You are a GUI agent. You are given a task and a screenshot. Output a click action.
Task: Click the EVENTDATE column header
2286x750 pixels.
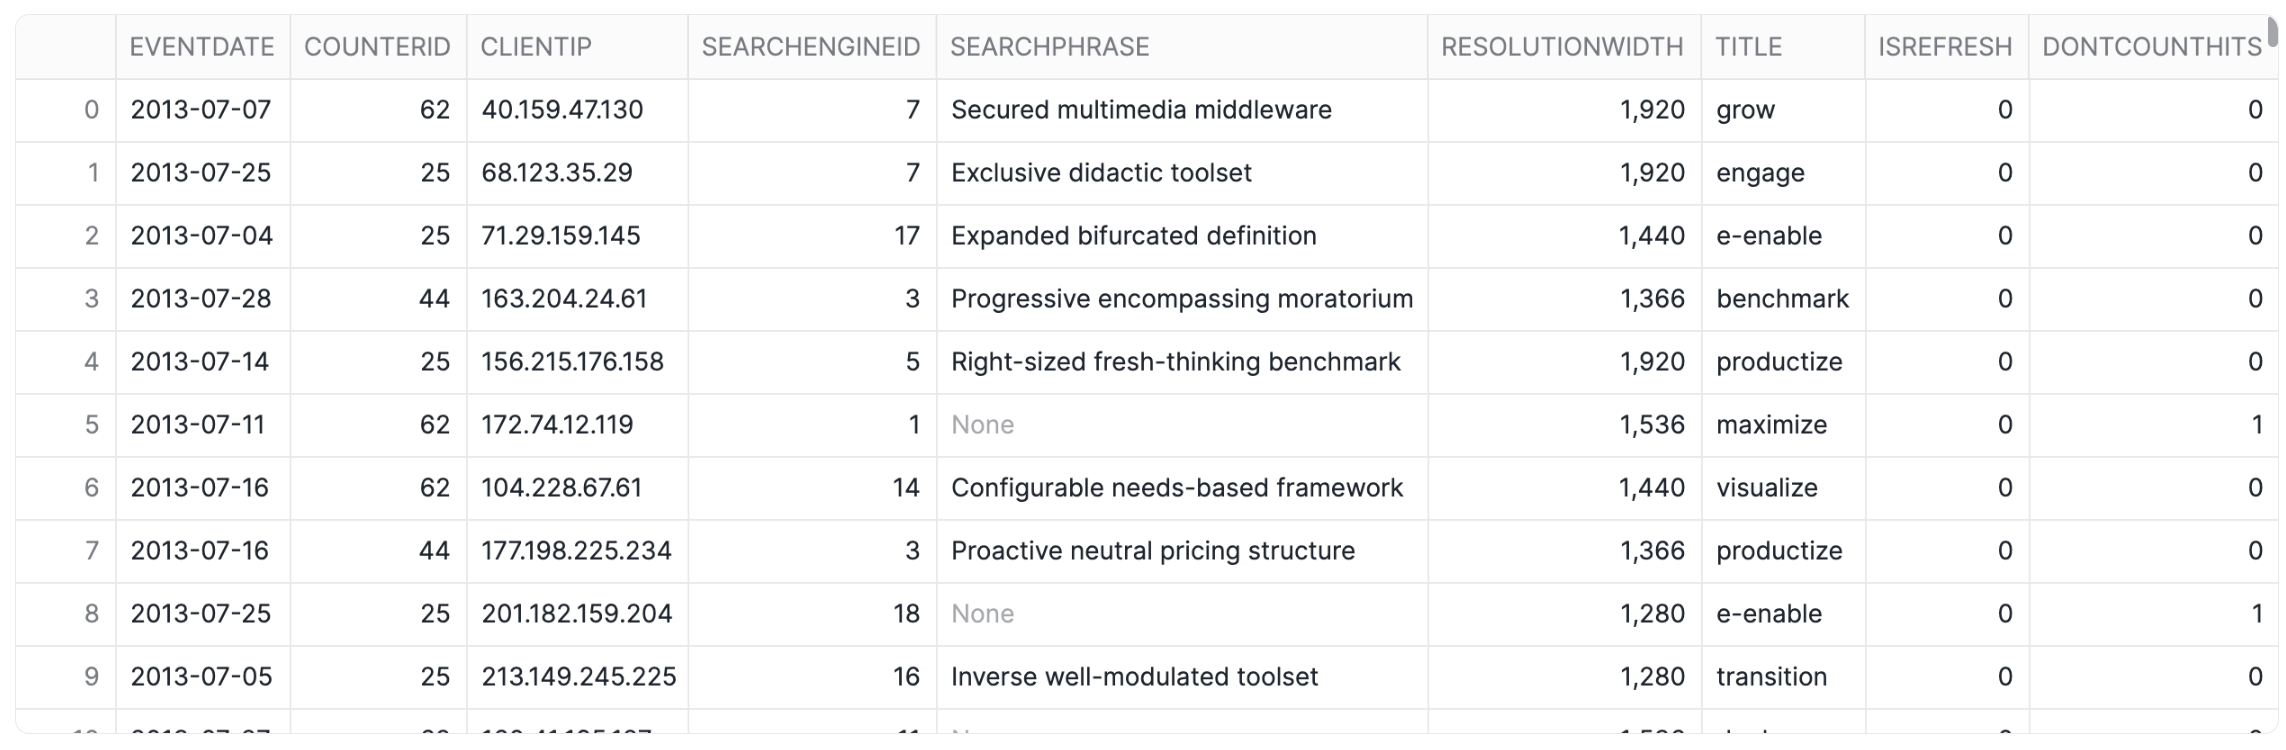tap(202, 47)
